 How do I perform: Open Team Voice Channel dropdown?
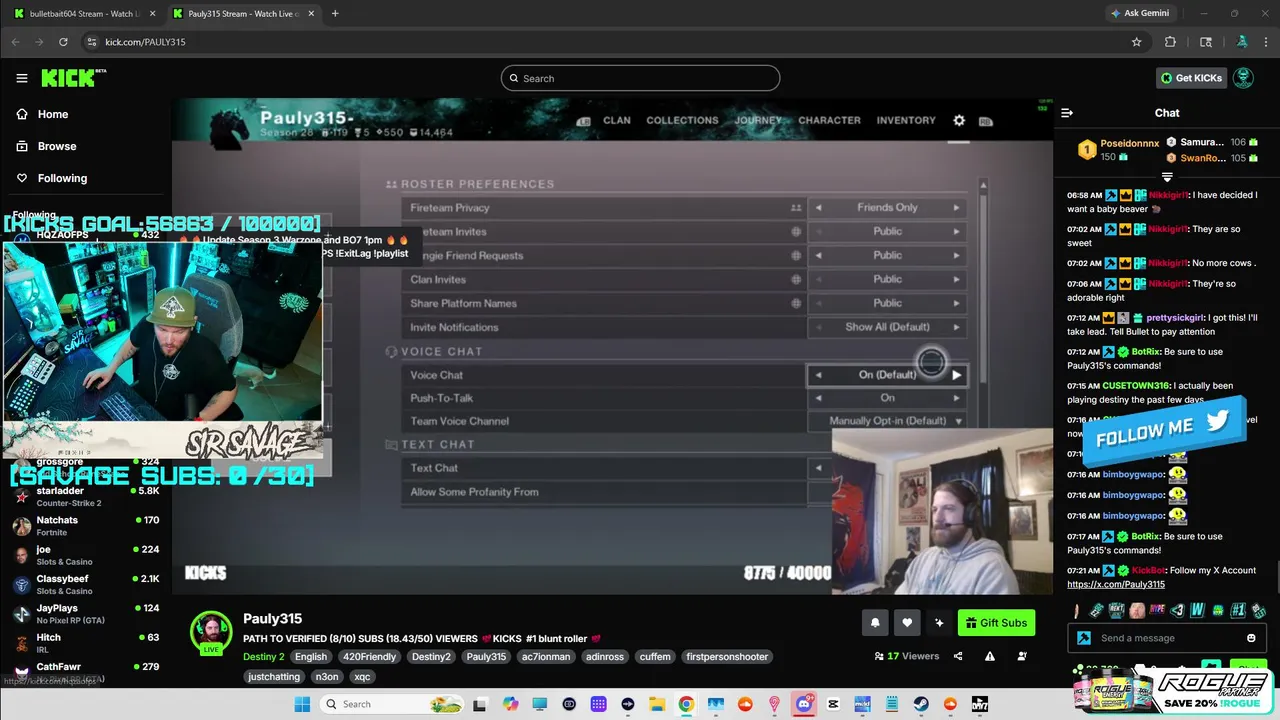(x=887, y=421)
